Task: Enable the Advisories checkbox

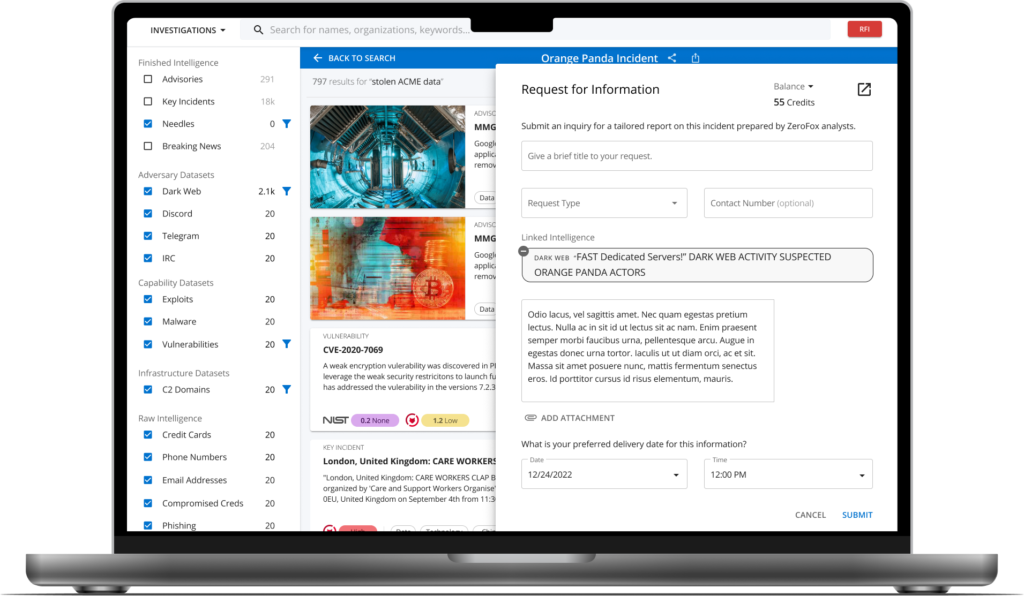Action: [148, 79]
